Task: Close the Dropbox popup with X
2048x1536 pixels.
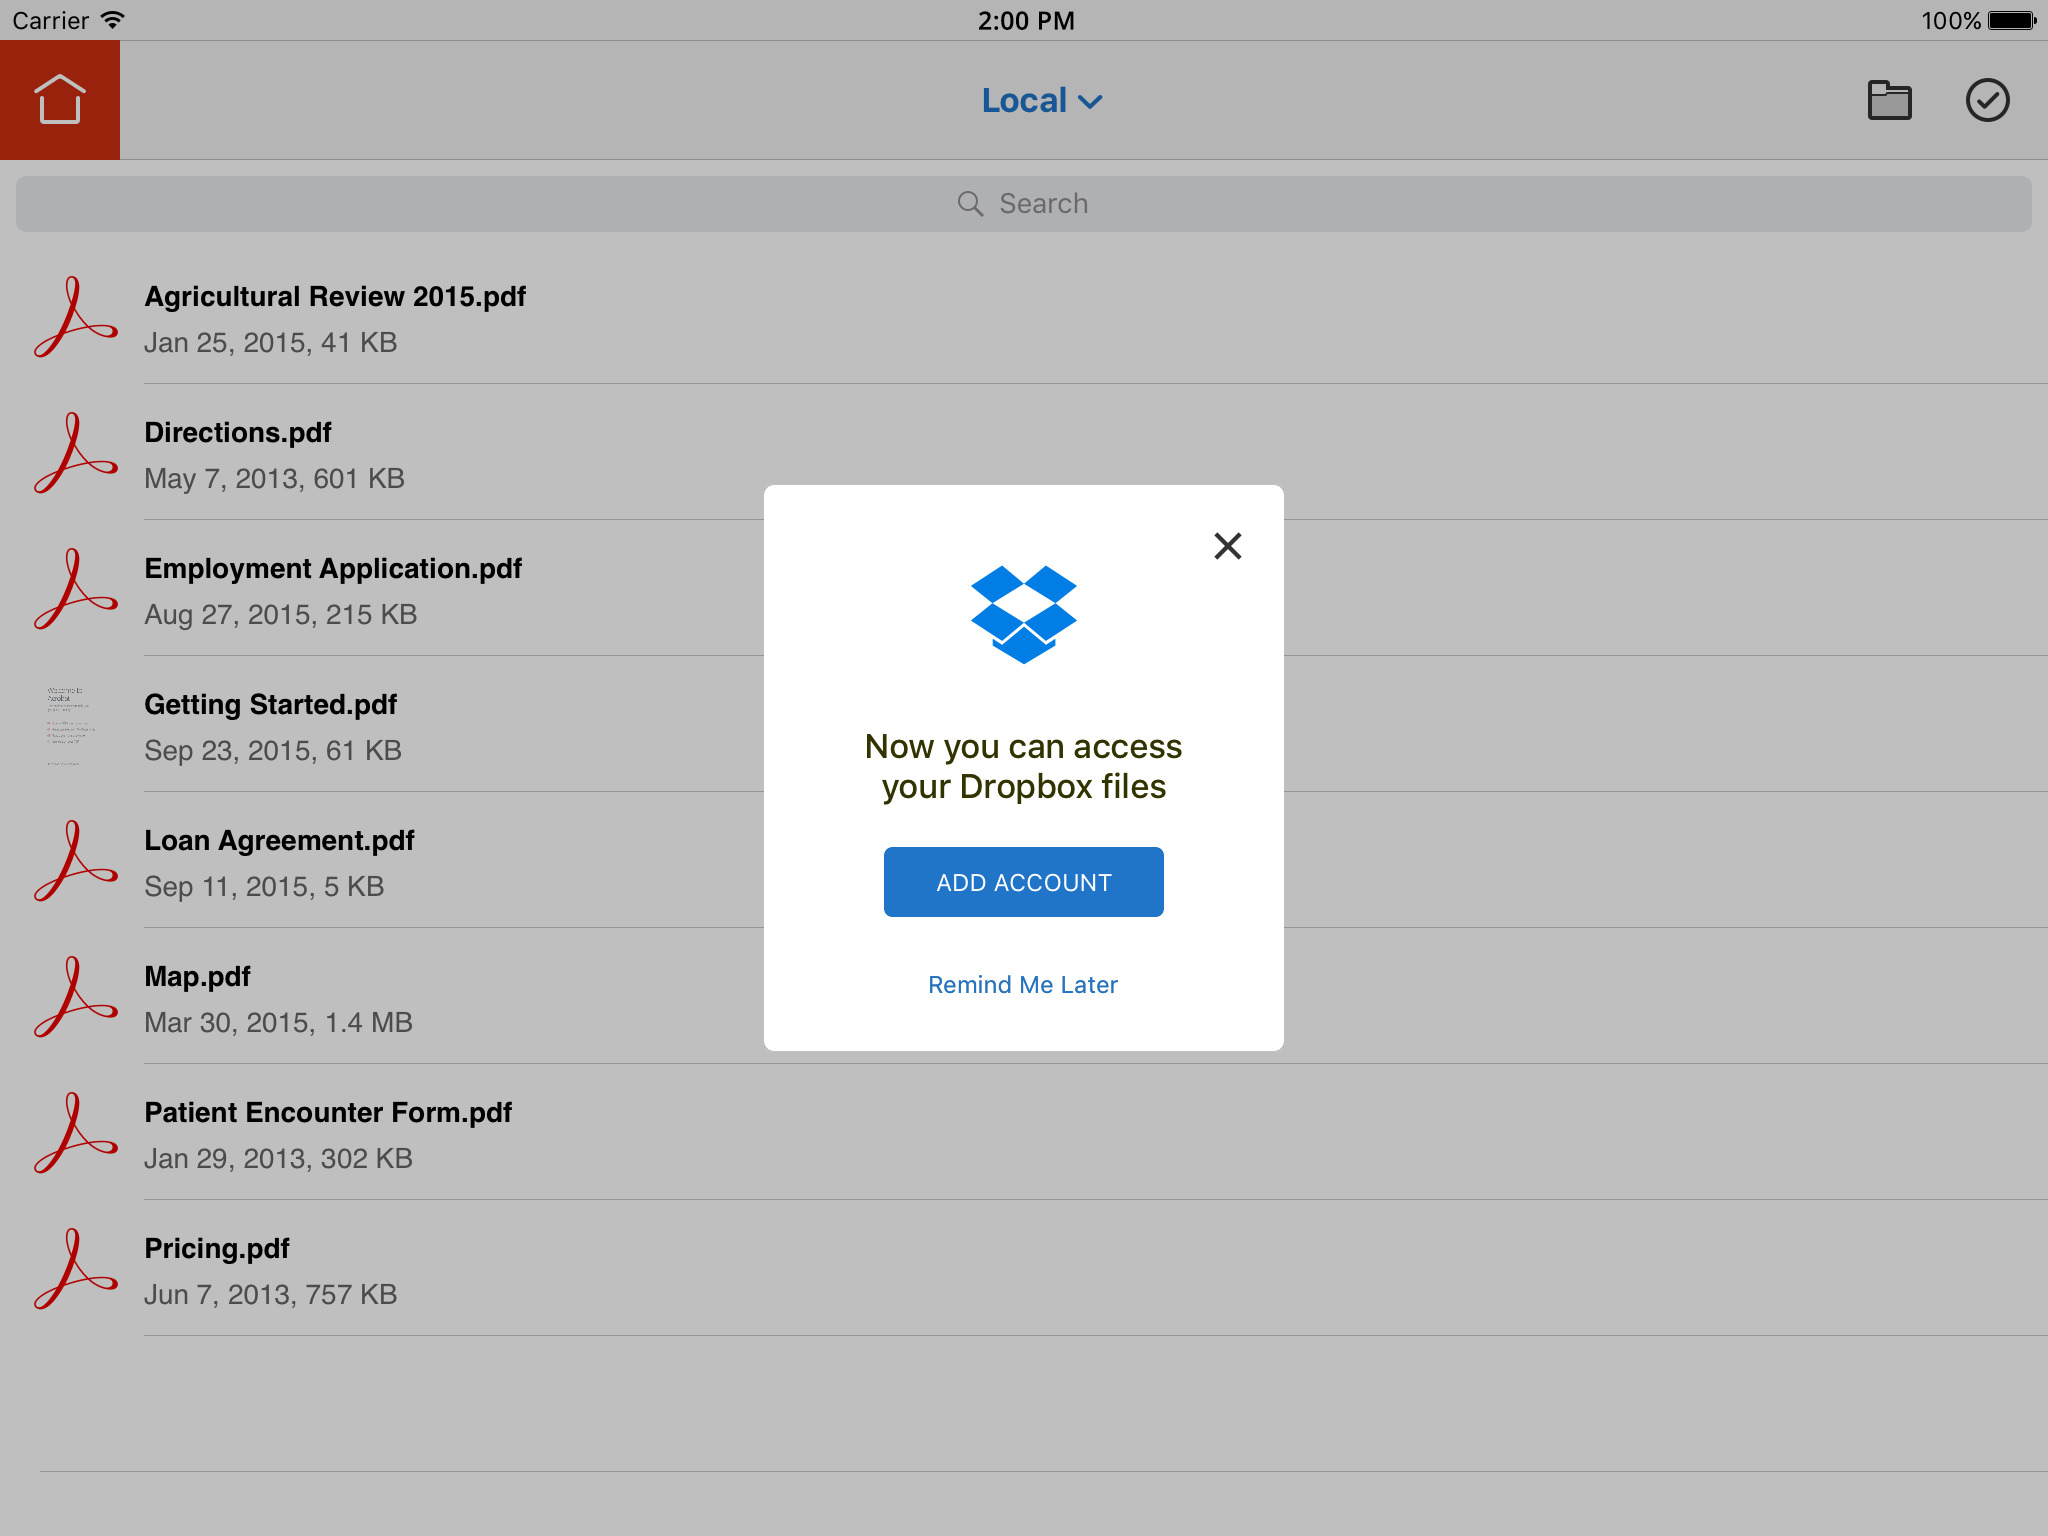Action: click(x=1227, y=546)
